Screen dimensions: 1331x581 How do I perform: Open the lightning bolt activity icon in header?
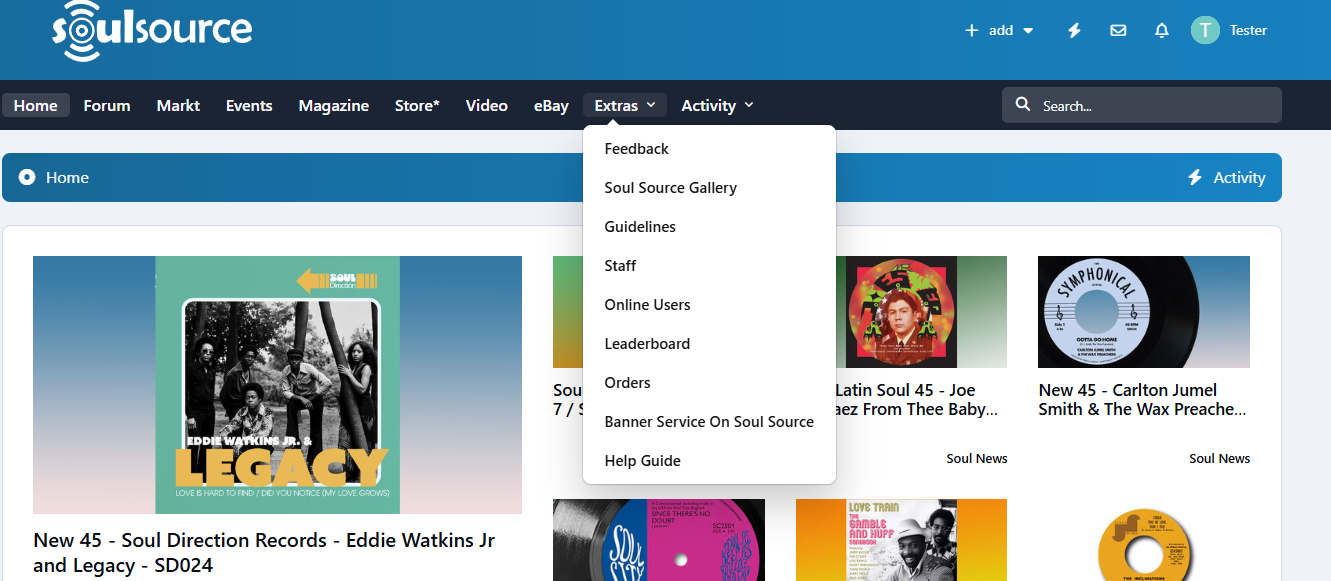[1074, 30]
